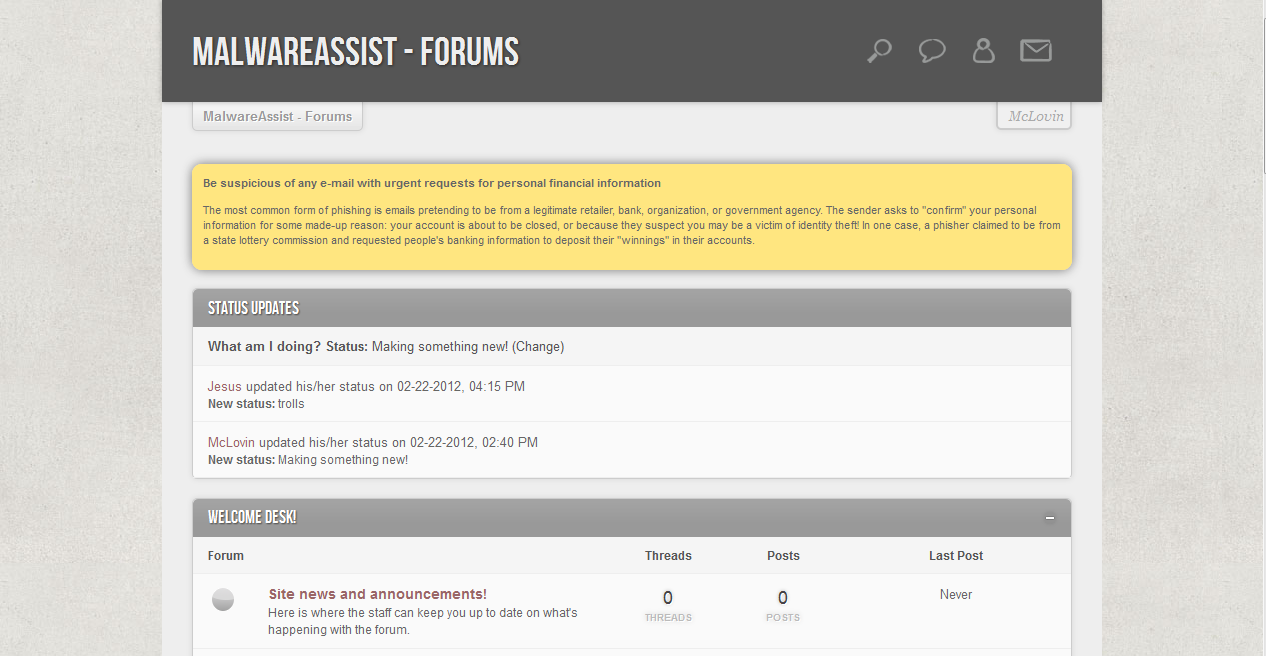Click the Threads column header

(668, 556)
